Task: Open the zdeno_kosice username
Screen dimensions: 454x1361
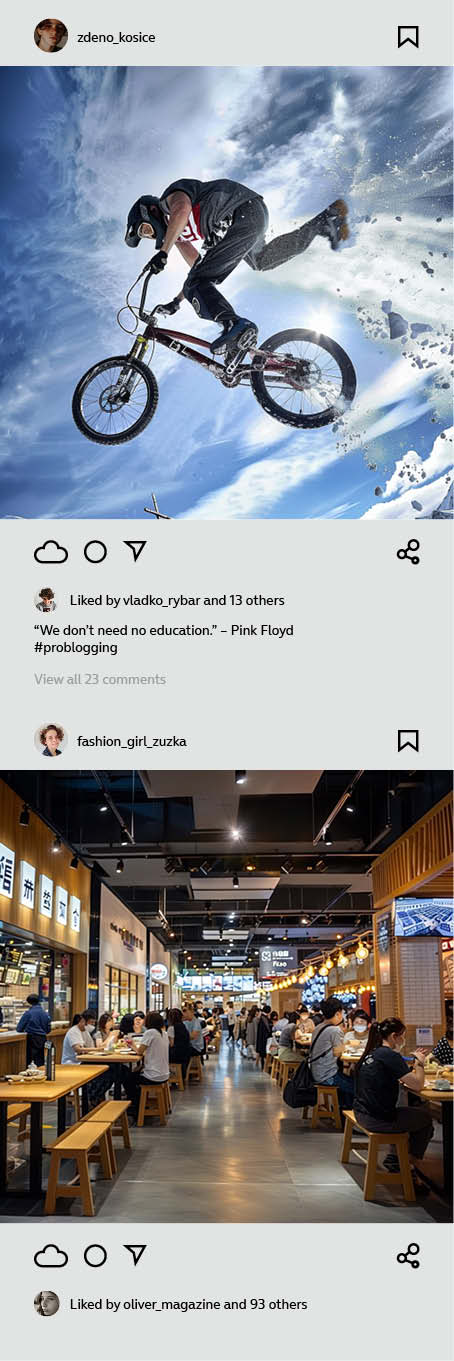Action: pos(116,38)
